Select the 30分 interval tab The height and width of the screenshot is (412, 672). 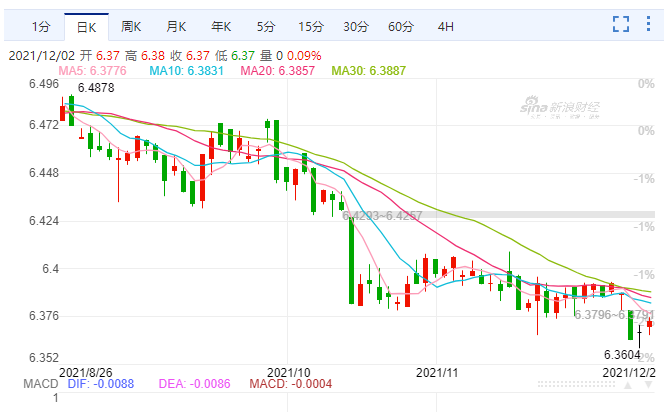coord(356,27)
